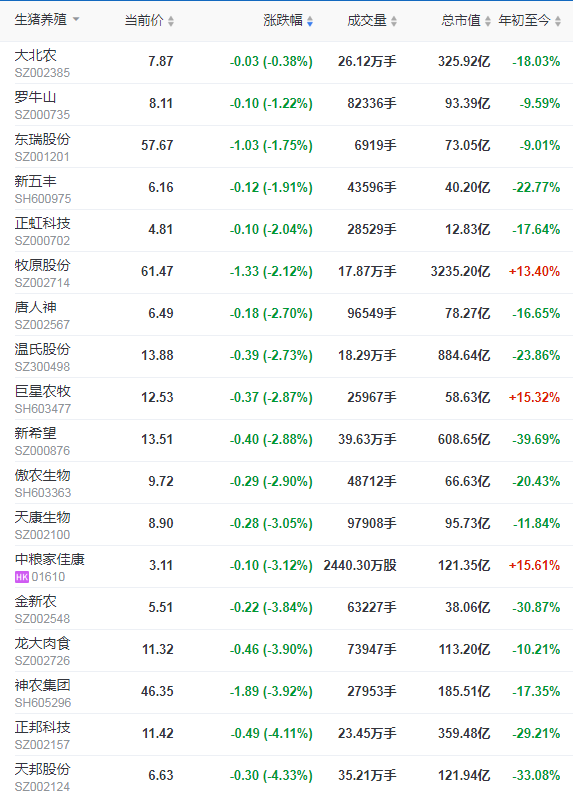Image resolution: width=573 pixels, height=797 pixels.
Task: Click 巨星农牧 year-to-date +15.32%
Action: [x=534, y=397]
